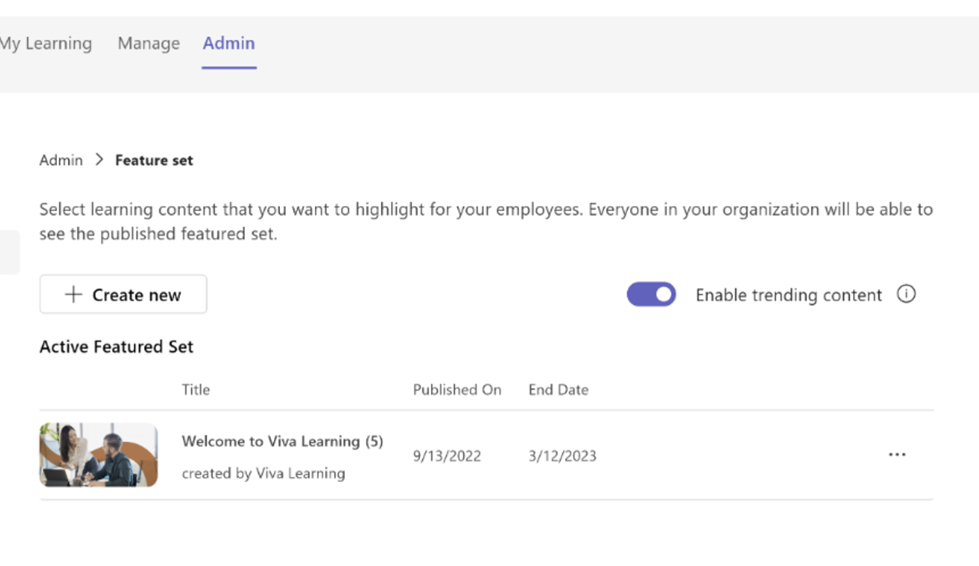This screenshot has height=566, width=979.
Task: Click the Published On column header
Action: coord(457,390)
